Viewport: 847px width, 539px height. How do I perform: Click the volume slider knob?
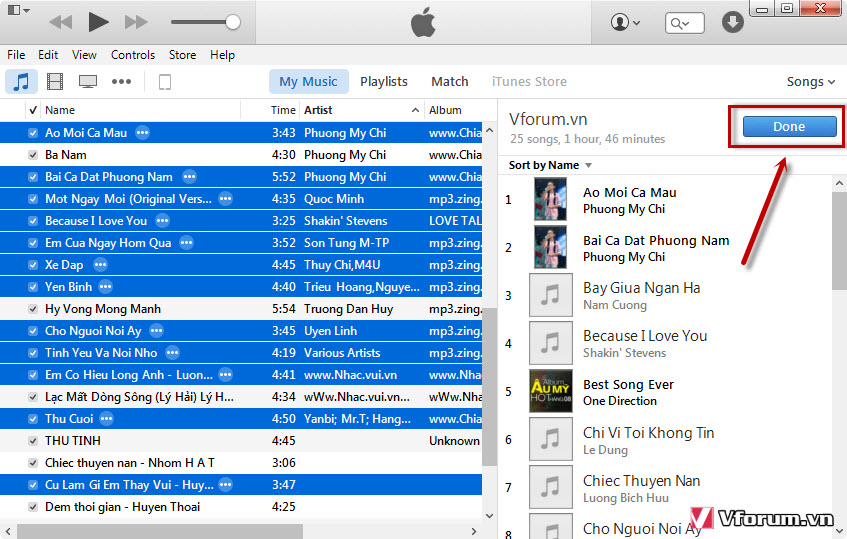coord(233,22)
